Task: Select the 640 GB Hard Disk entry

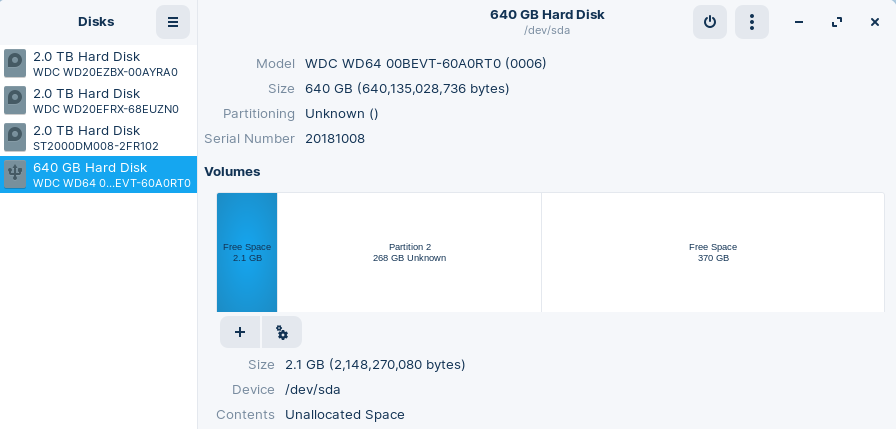Action: [98, 174]
